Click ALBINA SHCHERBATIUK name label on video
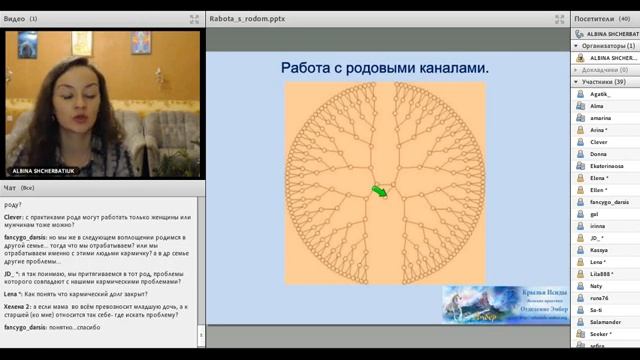Image resolution: width=640 pixels, height=360 pixels. [x=43, y=171]
